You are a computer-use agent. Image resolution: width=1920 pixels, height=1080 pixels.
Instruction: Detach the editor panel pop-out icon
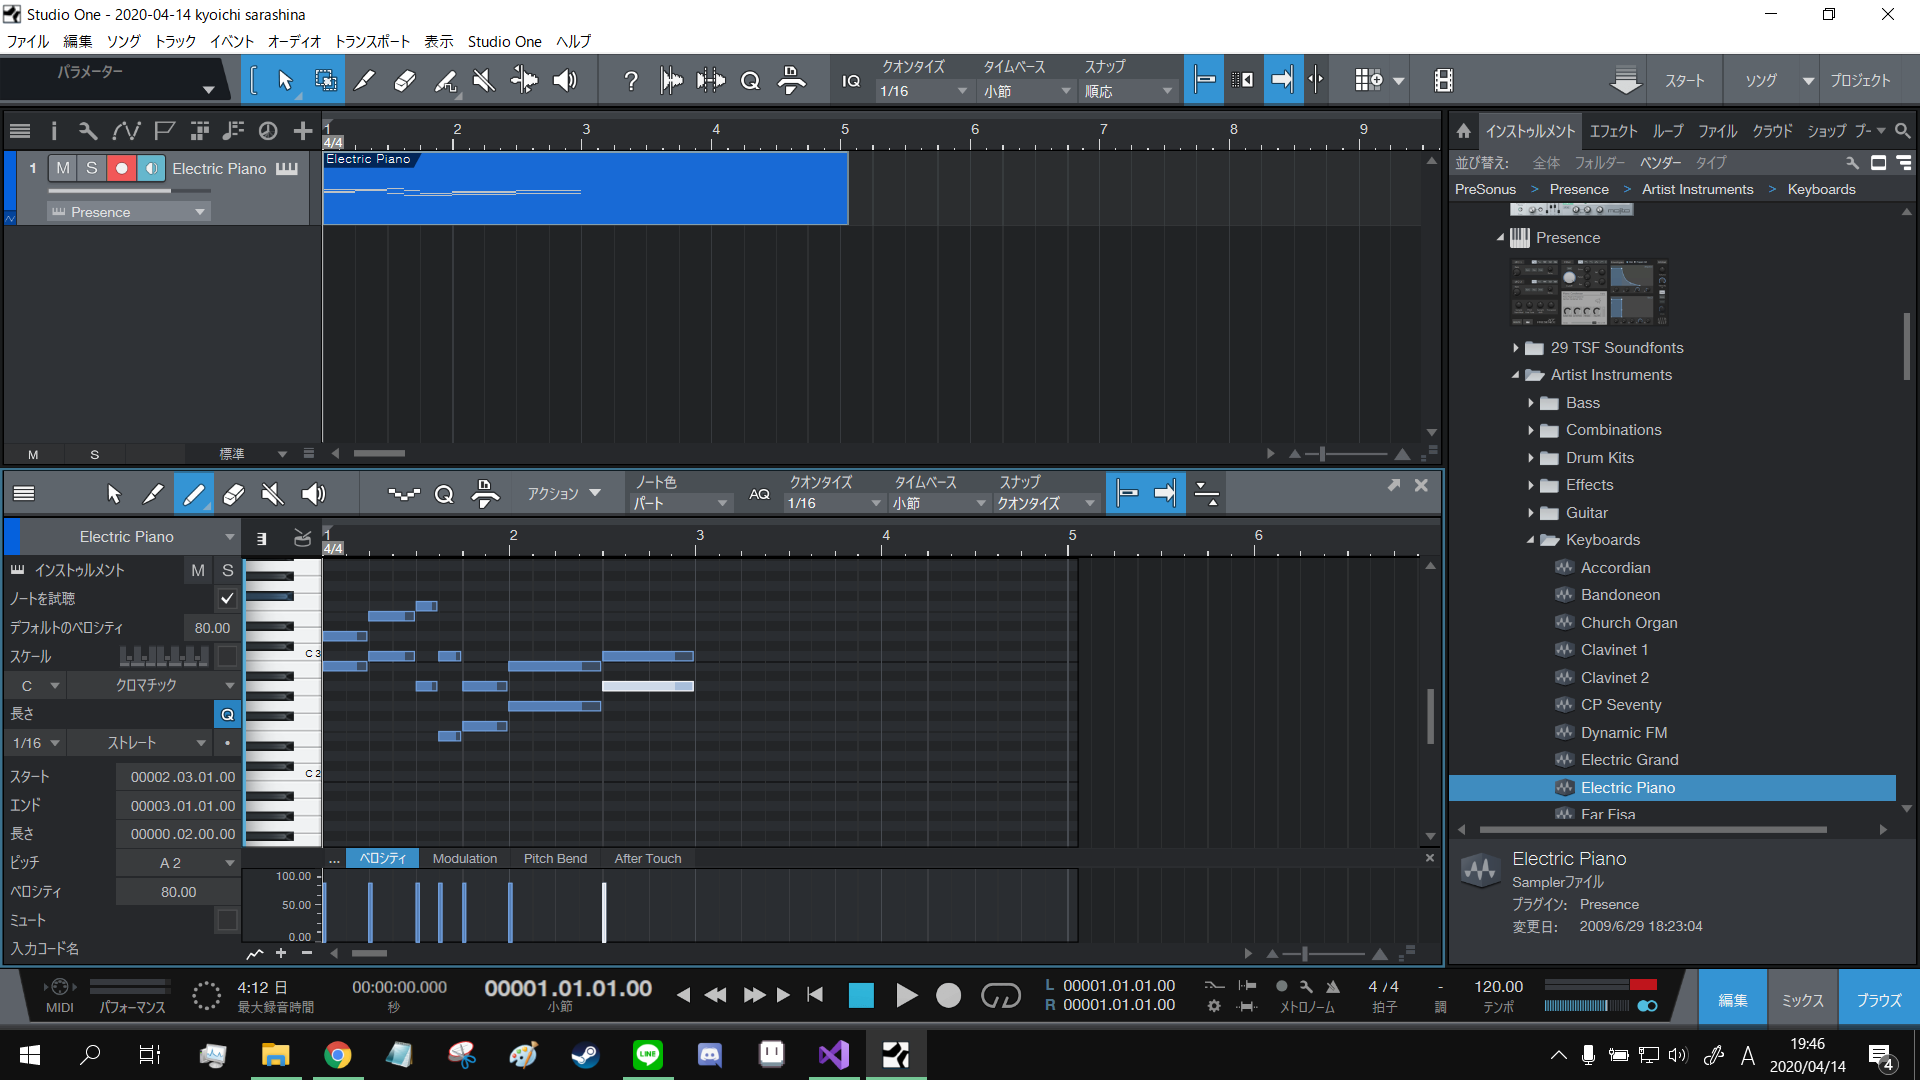1393,485
